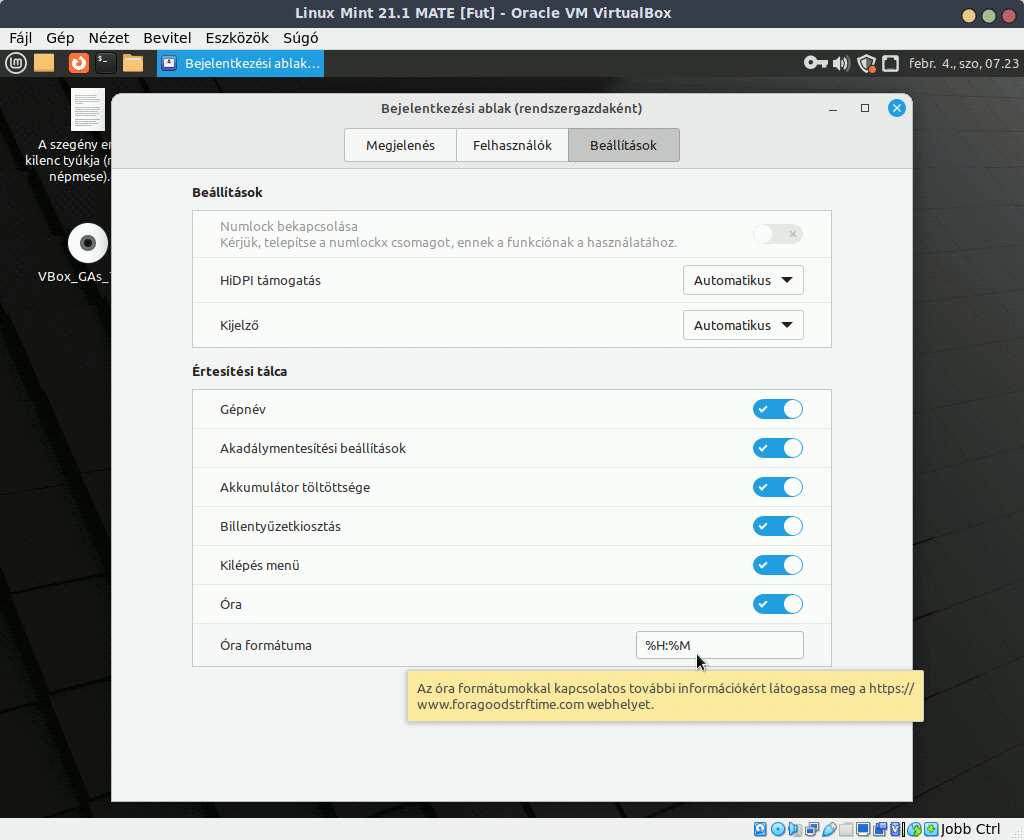The height and width of the screenshot is (840, 1024).
Task: Minimize the Bejelentkezési ablak window
Action: coord(833,108)
